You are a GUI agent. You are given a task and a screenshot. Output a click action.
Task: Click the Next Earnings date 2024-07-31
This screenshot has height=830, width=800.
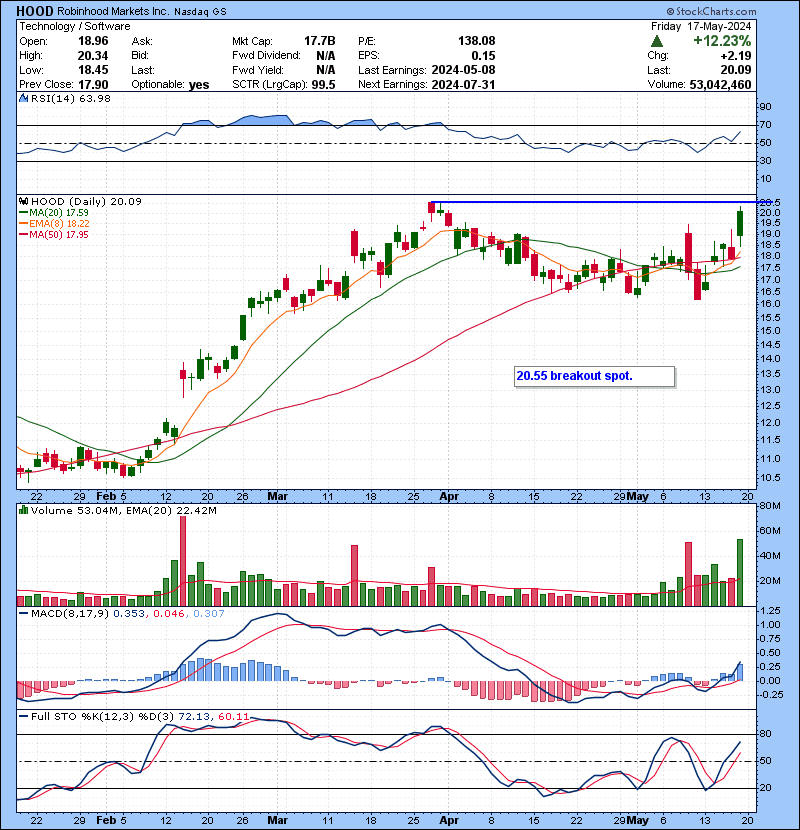(463, 85)
